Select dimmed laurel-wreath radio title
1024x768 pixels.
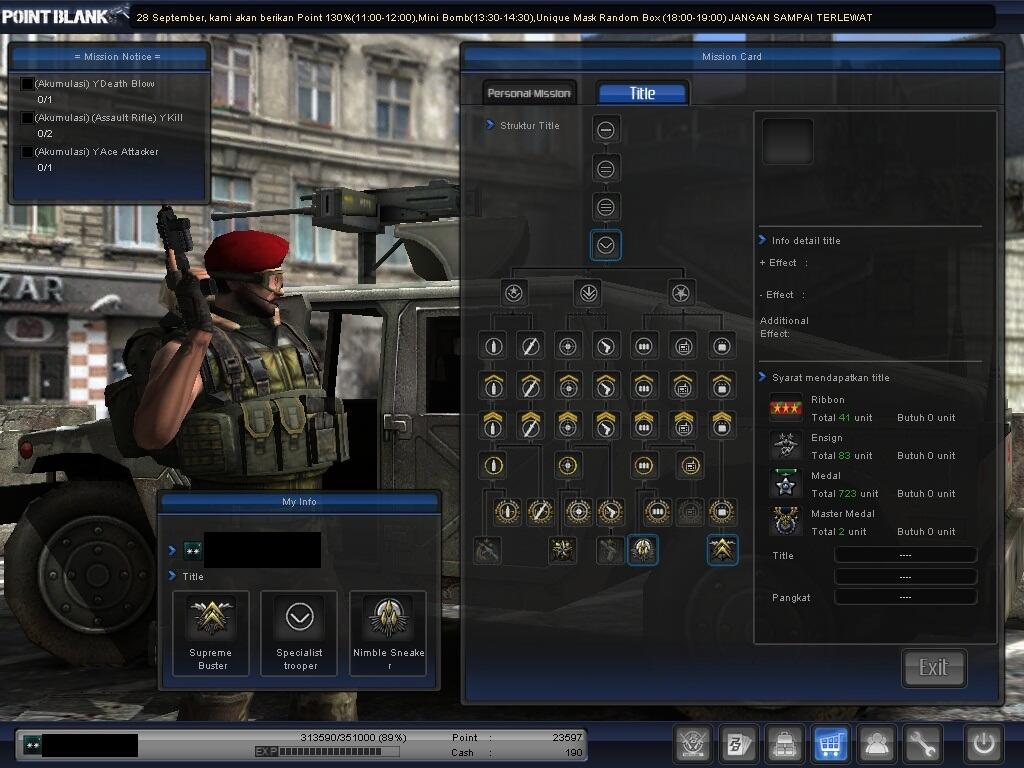pyautogui.click(x=690, y=512)
